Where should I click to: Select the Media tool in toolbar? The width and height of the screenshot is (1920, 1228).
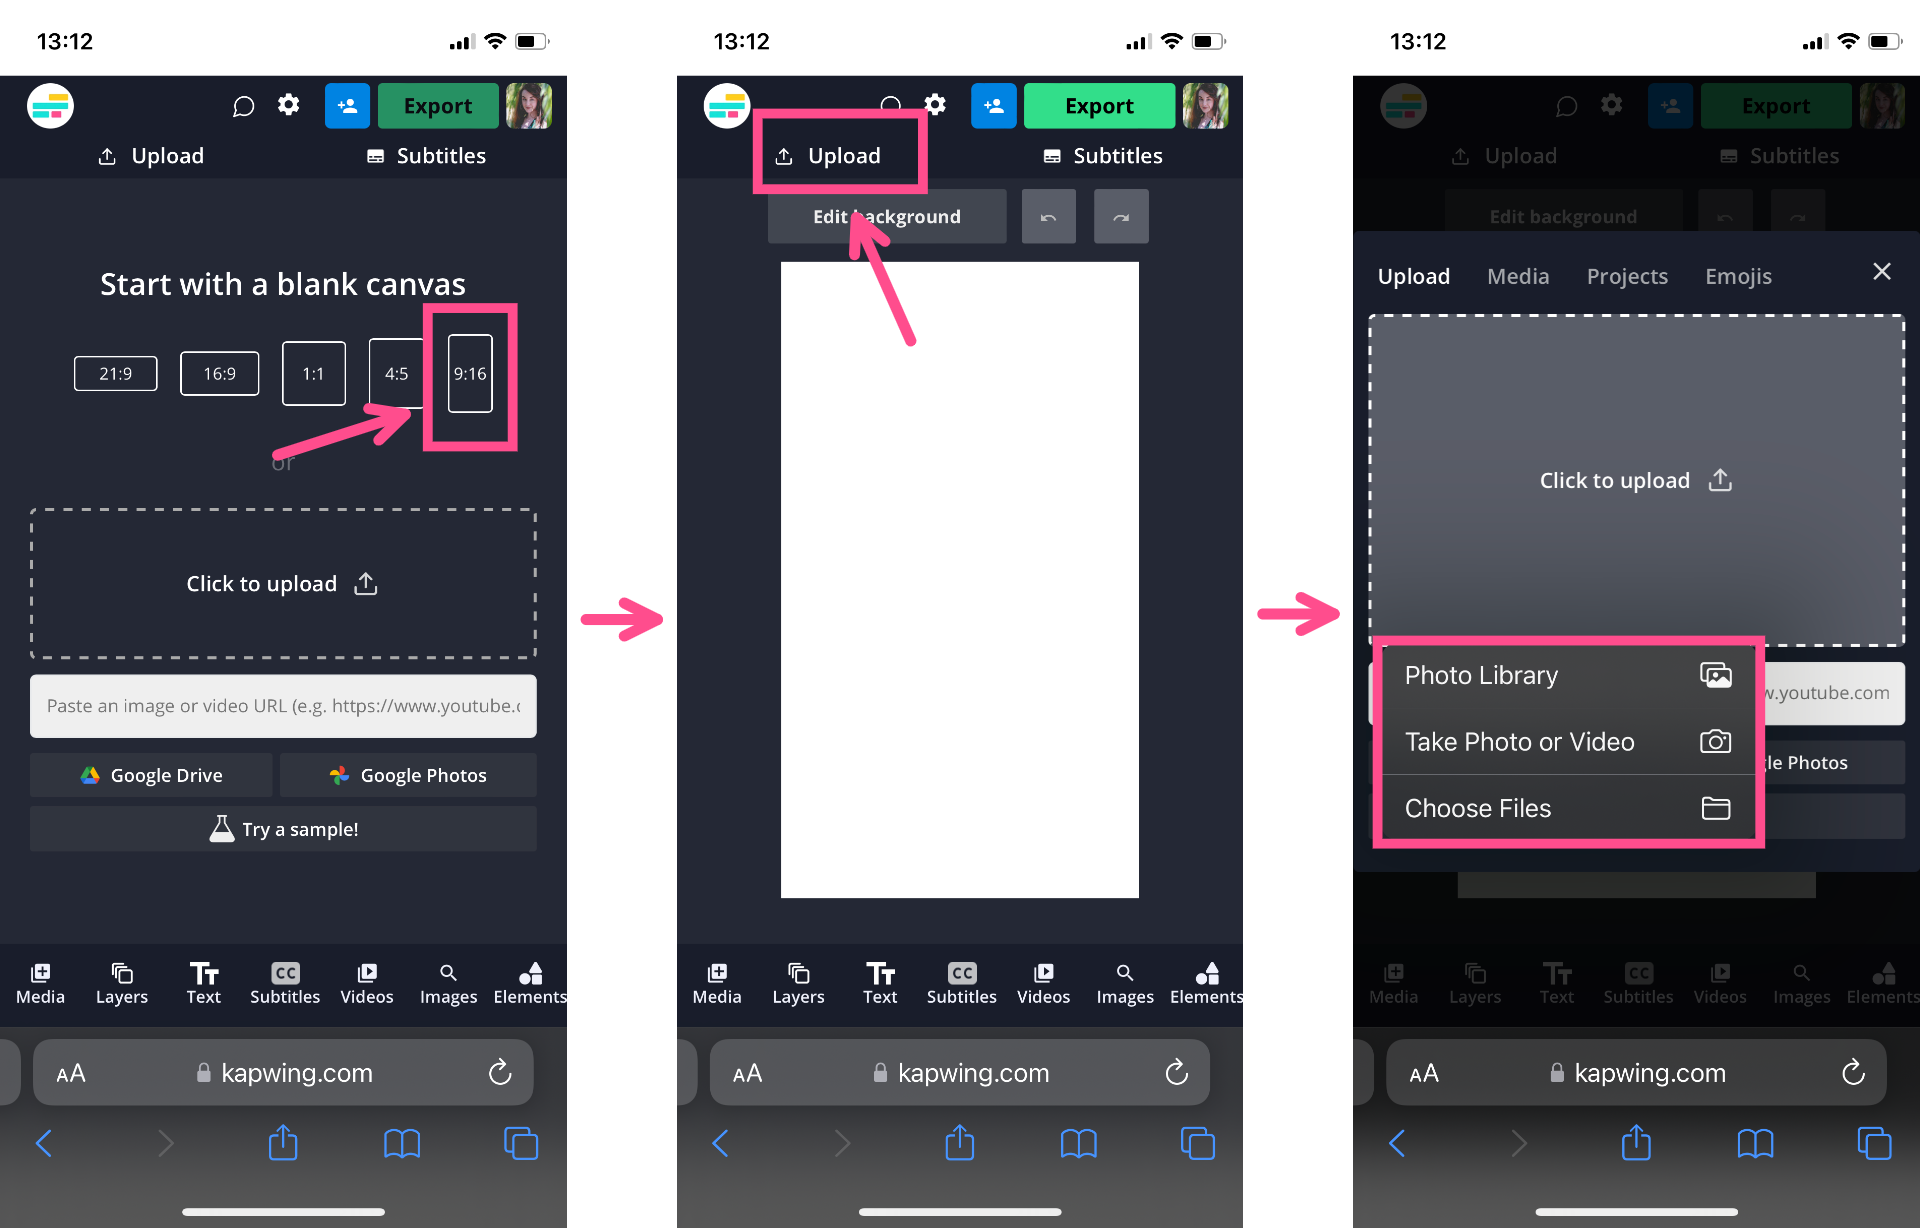point(42,982)
